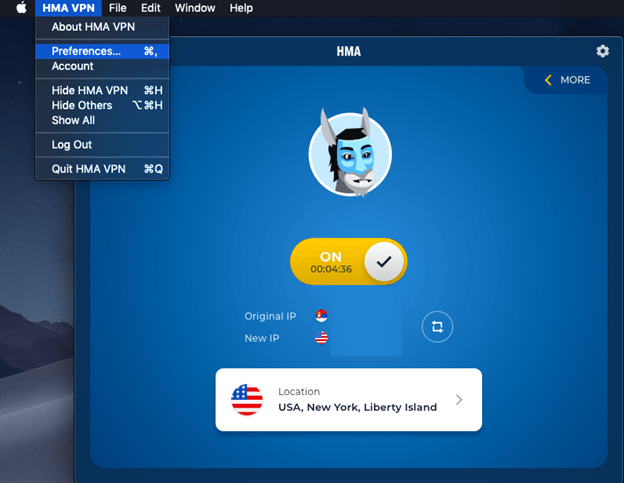
Task: Click the donkey mascot avatar
Action: (x=350, y=153)
